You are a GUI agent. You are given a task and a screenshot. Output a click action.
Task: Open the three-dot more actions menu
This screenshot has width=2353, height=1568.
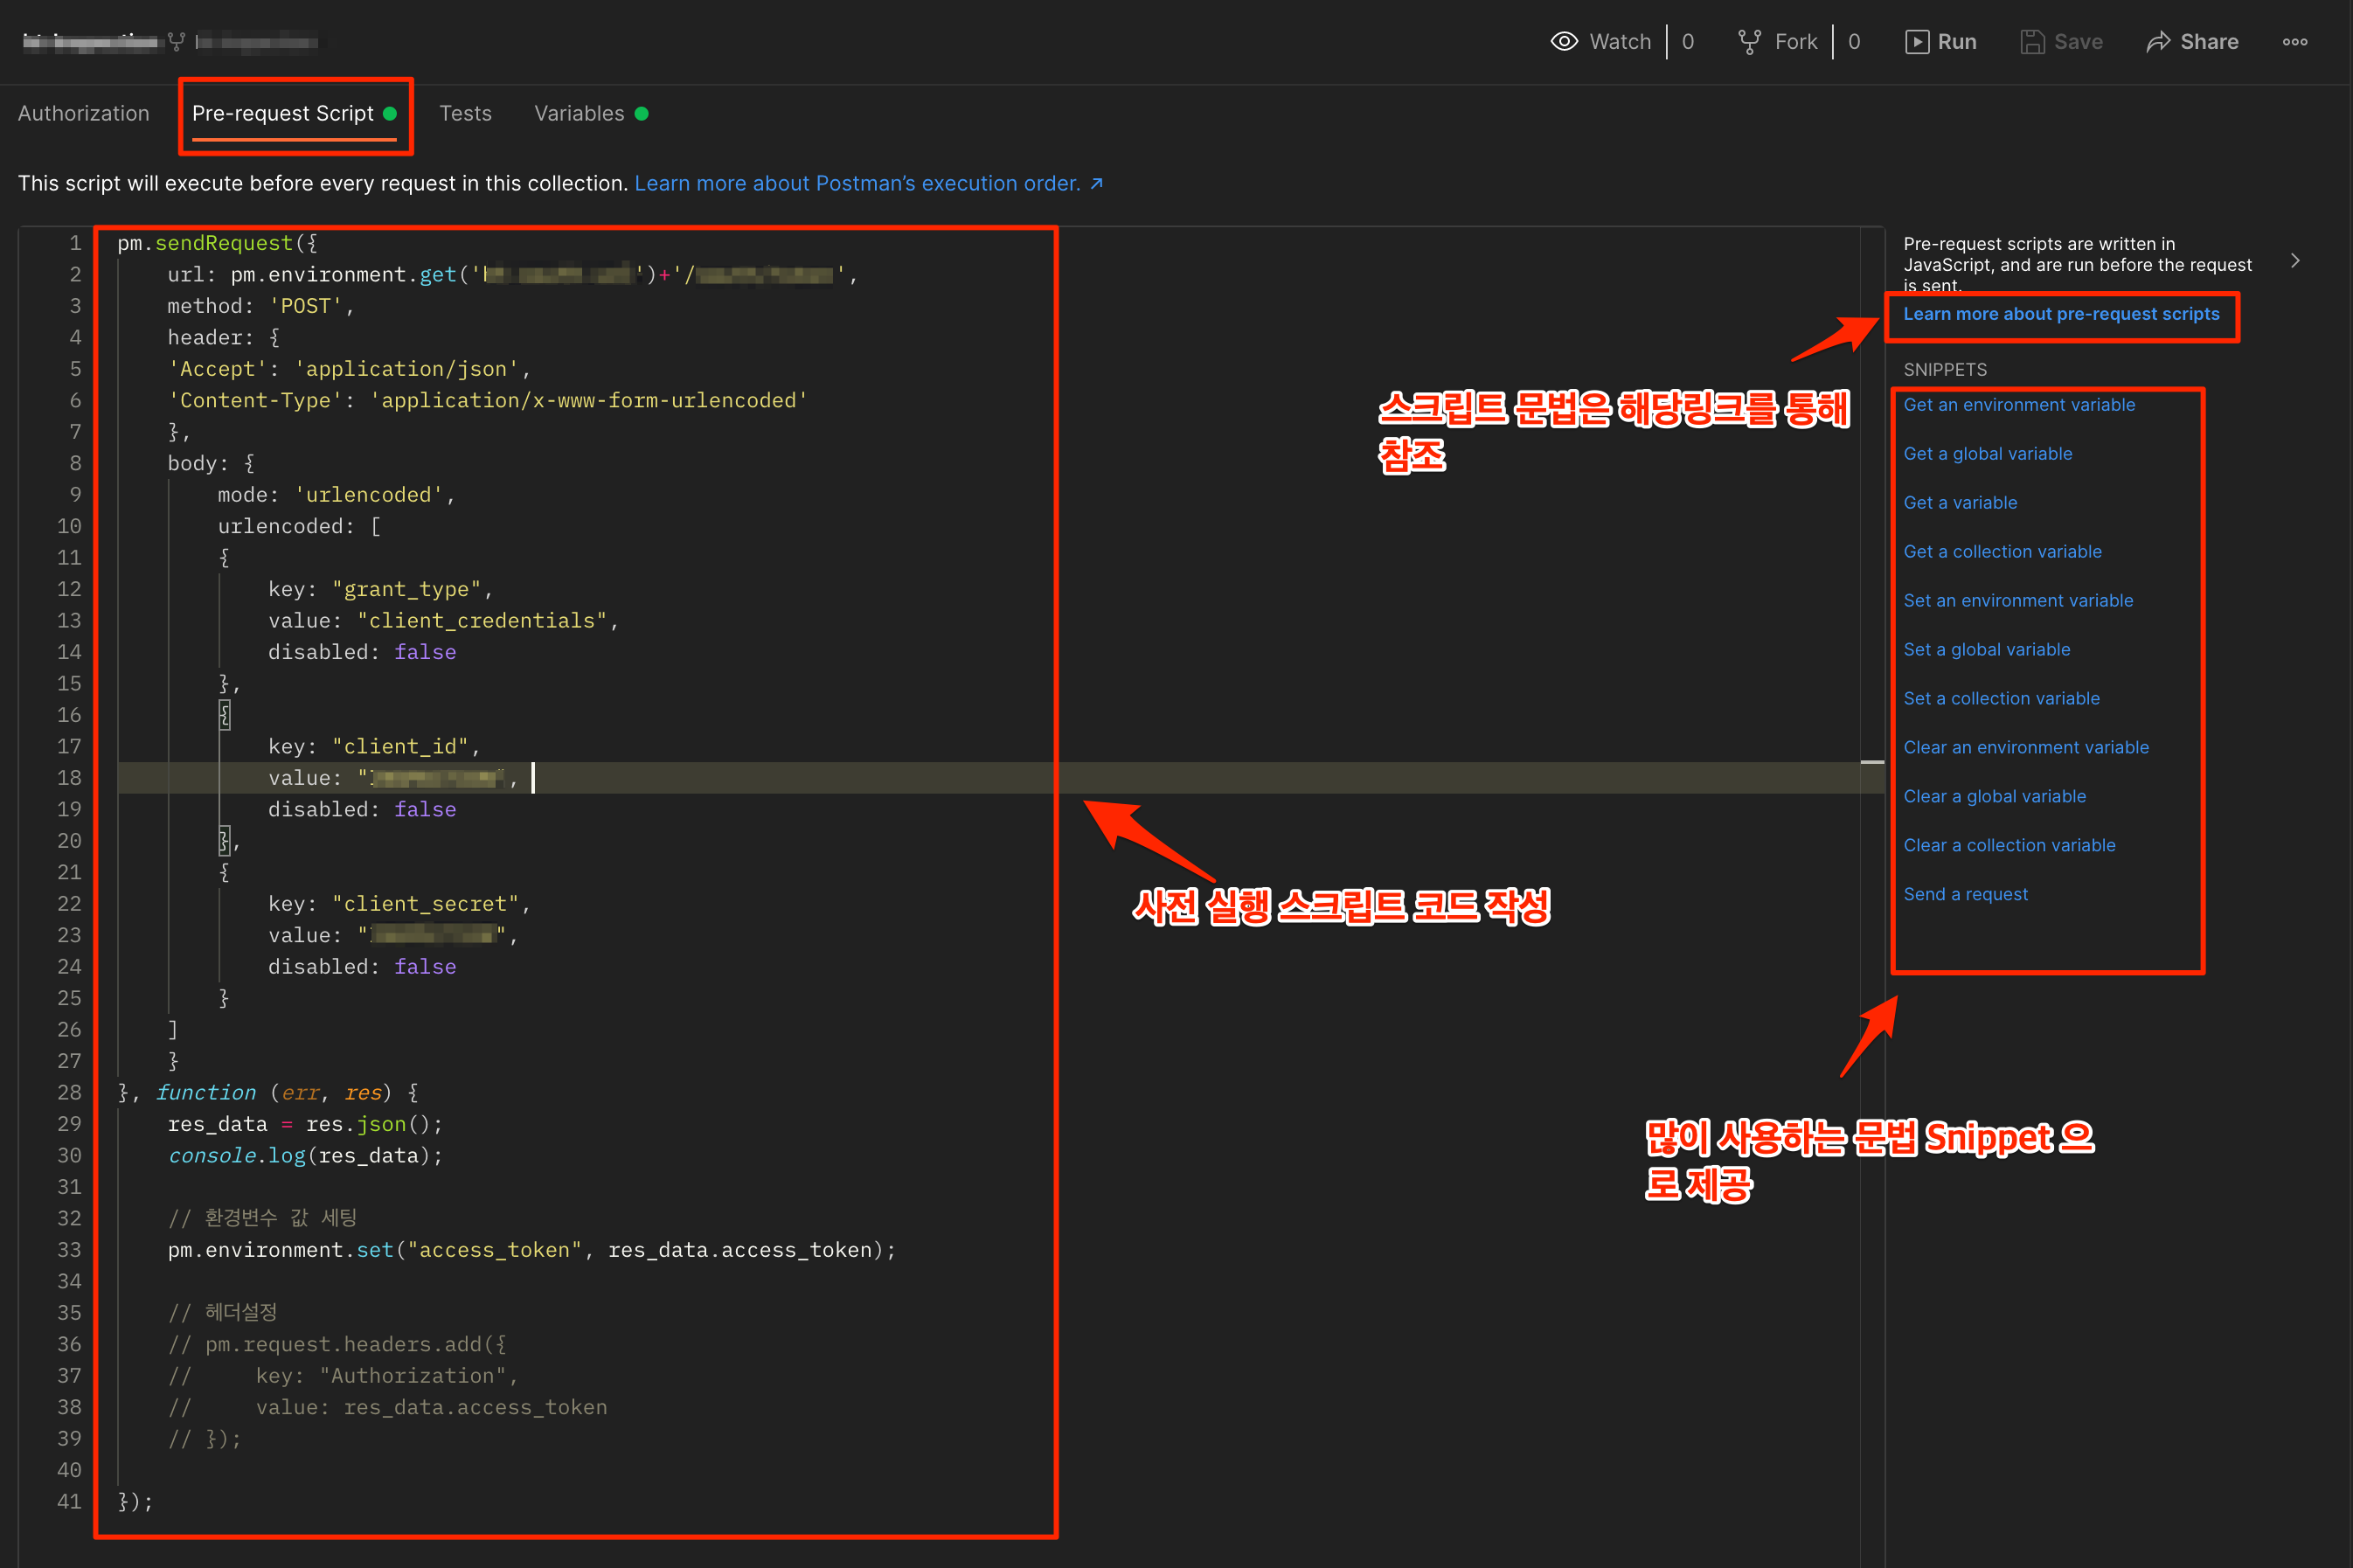(x=2294, y=41)
